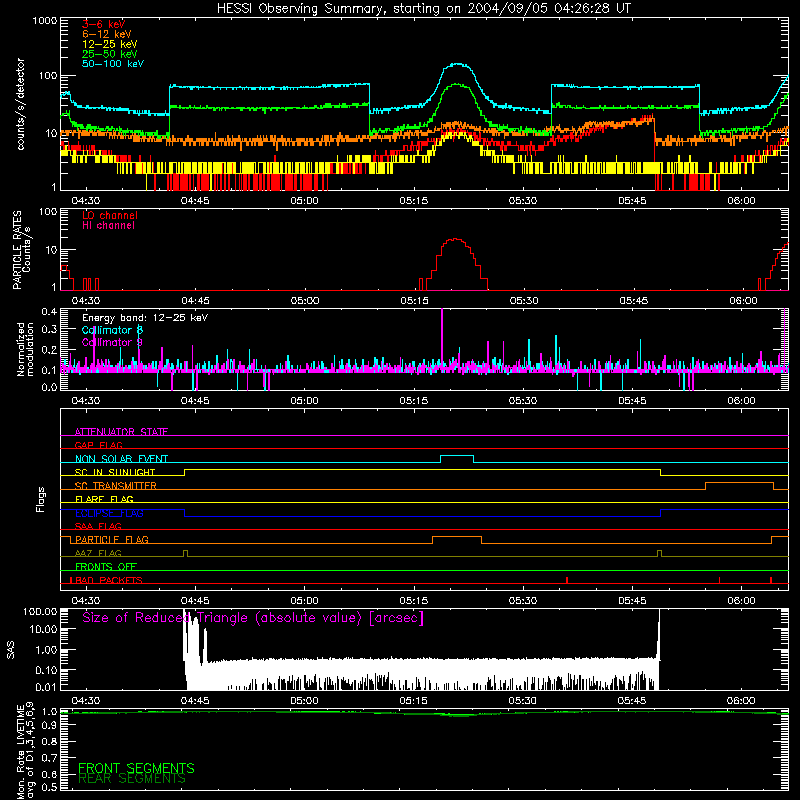The image size is (800, 800).
Task: Click the Flags panel axis label
Action: tap(40, 499)
